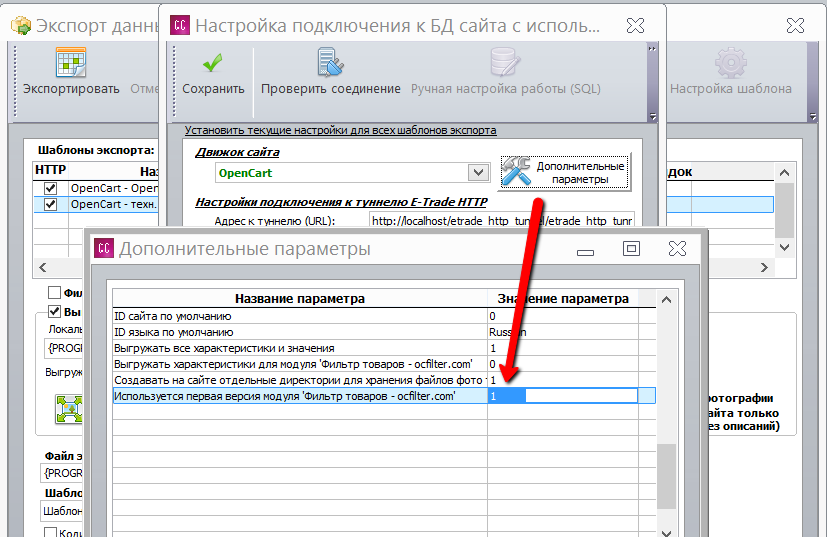
Task: Click the Шаблон input field
Action: click(62, 511)
